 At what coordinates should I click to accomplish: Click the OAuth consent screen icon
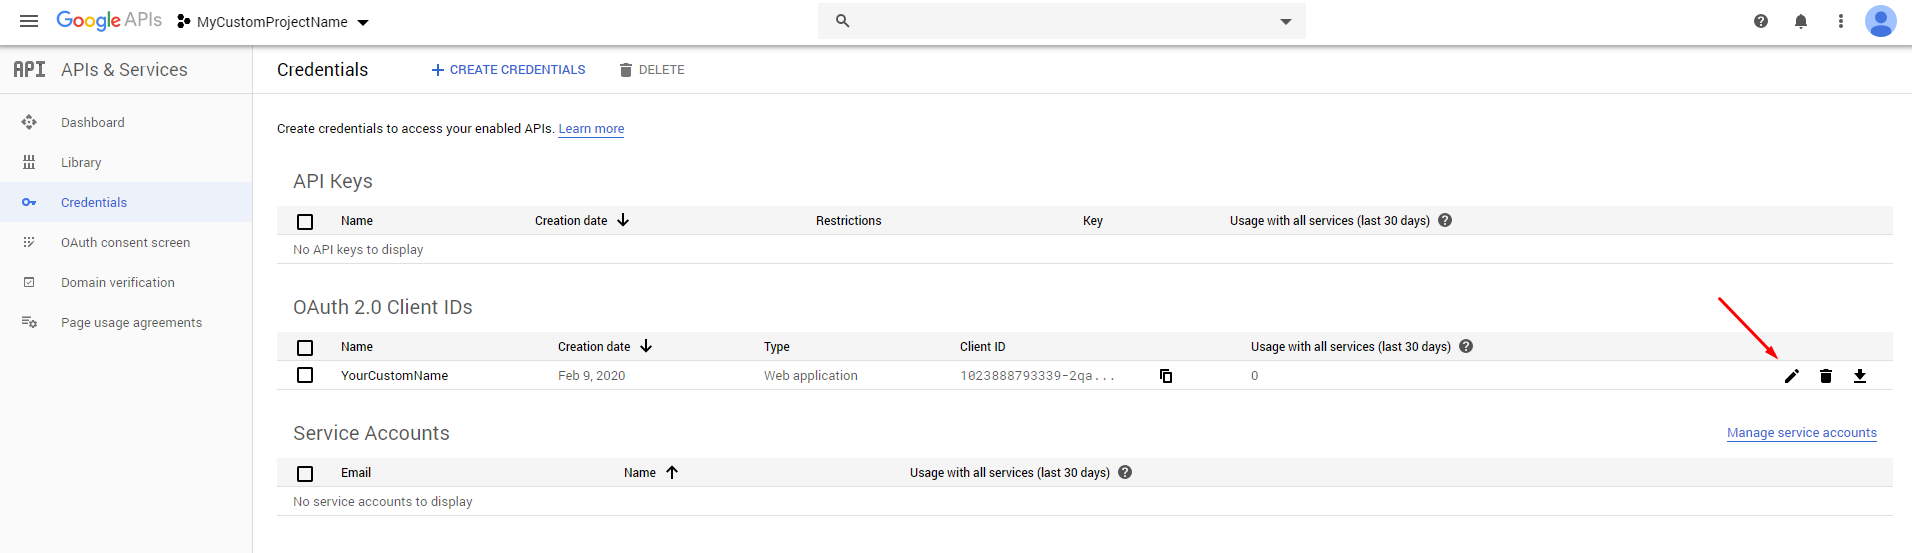pyautogui.click(x=29, y=242)
